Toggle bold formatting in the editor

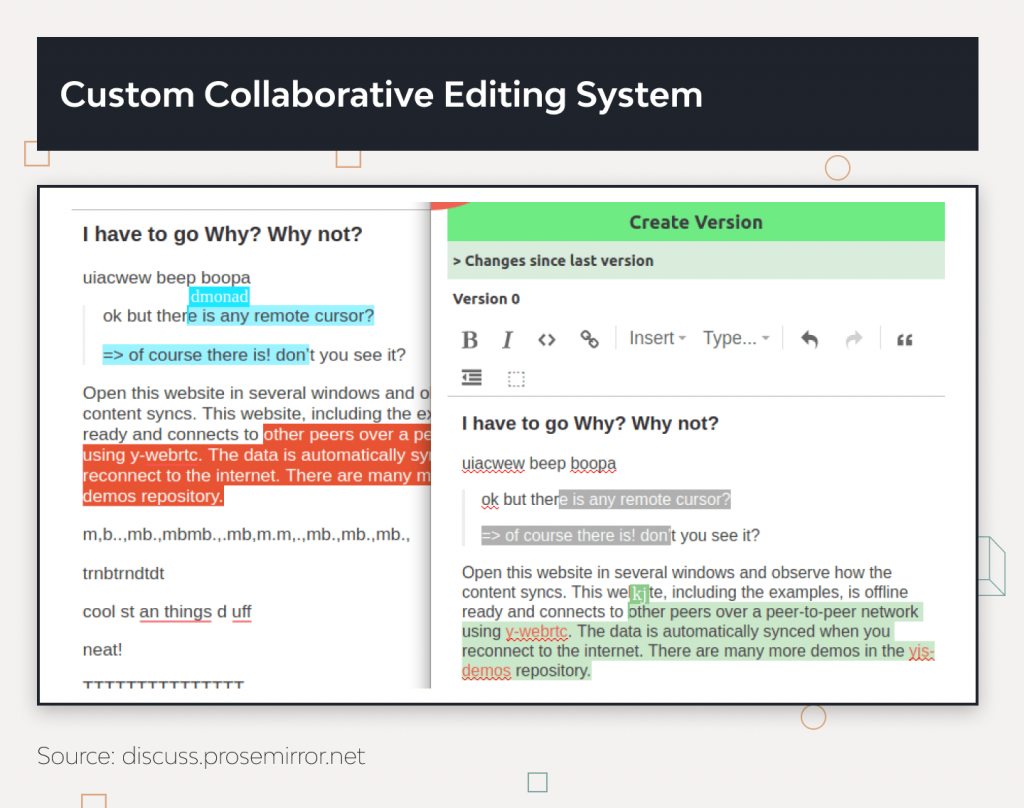click(x=469, y=339)
